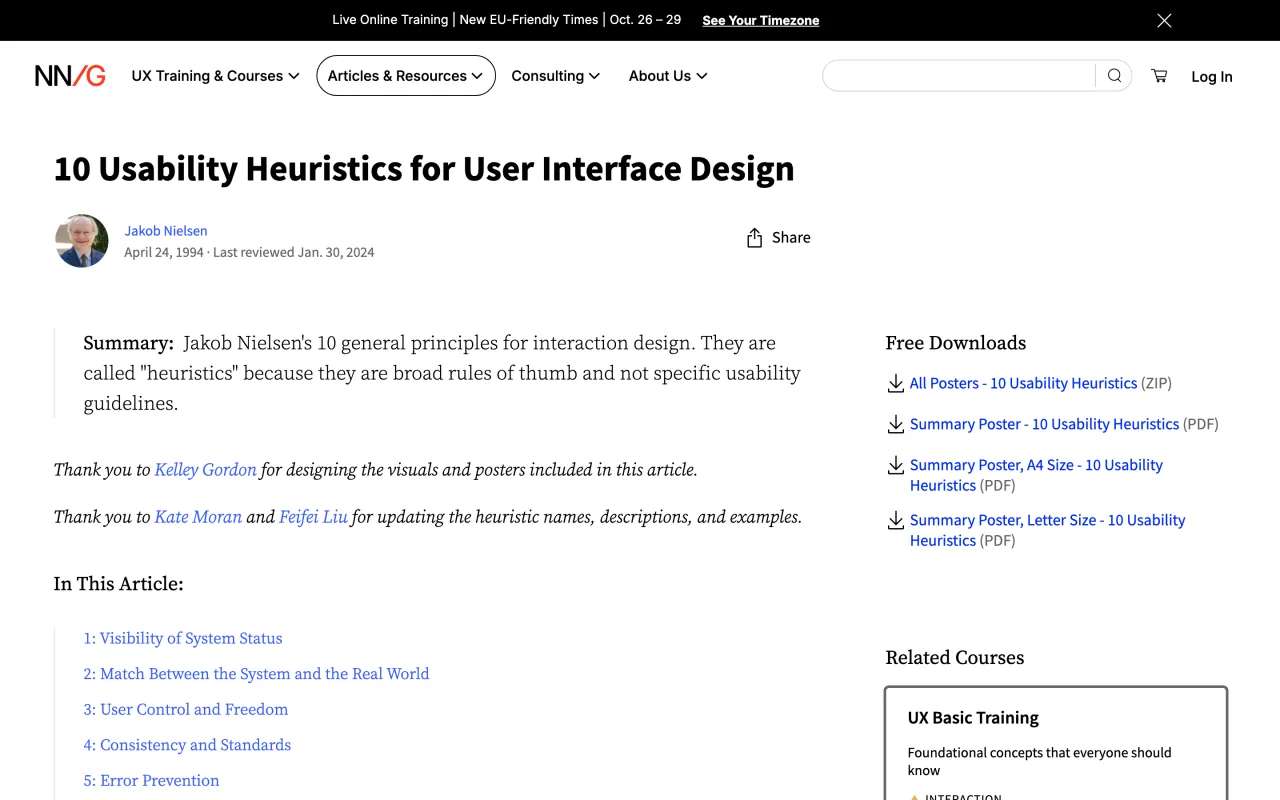Click the 'In This Article:' heading
Image resolution: width=1280 pixels, height=800 pixels.
(119, 584)
